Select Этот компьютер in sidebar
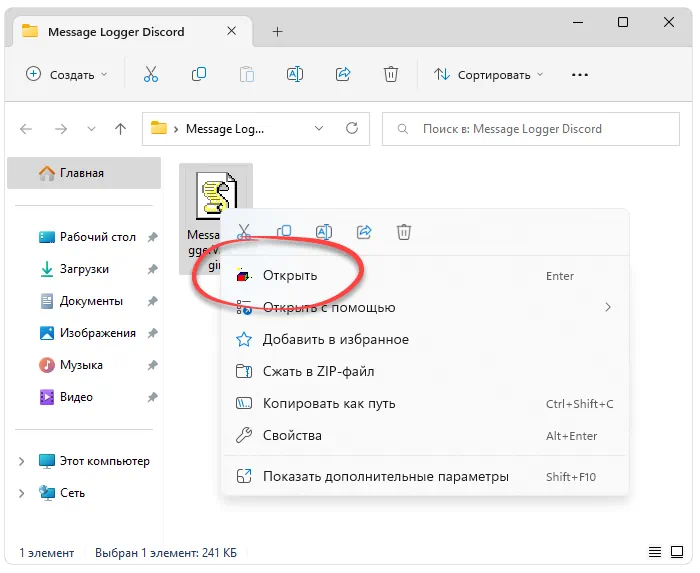 [x=94, y=461]
